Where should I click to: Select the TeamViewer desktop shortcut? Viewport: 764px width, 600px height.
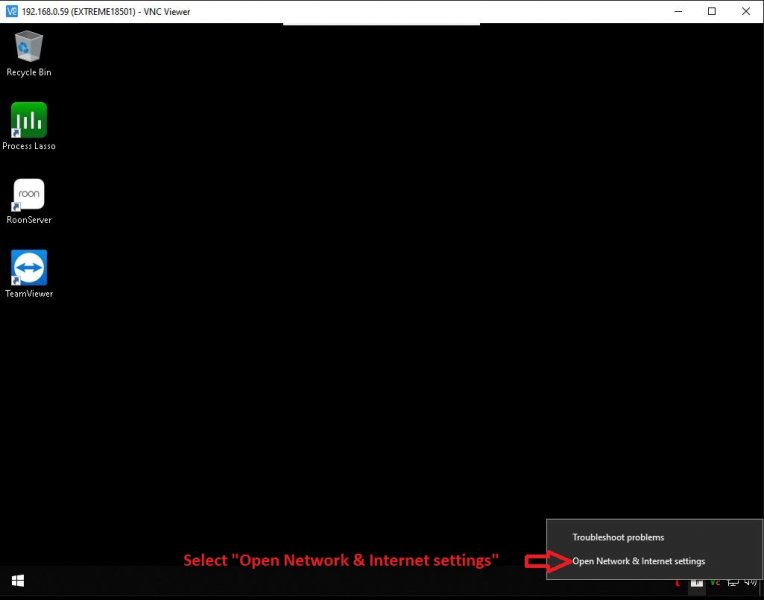[x=29, y=268]
